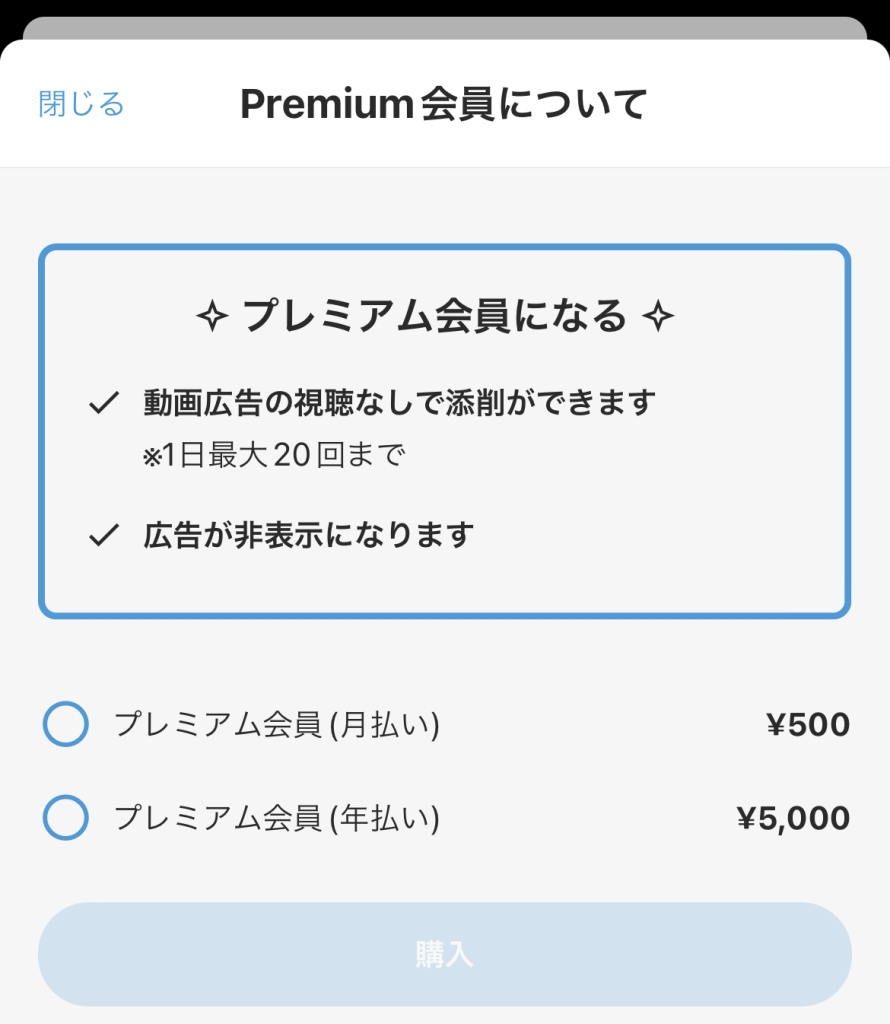Image resolution: width=890 pixels, height=1024 pixels.
Task: Tap the プレミアム会員になる heading
Action: (435, 316)
